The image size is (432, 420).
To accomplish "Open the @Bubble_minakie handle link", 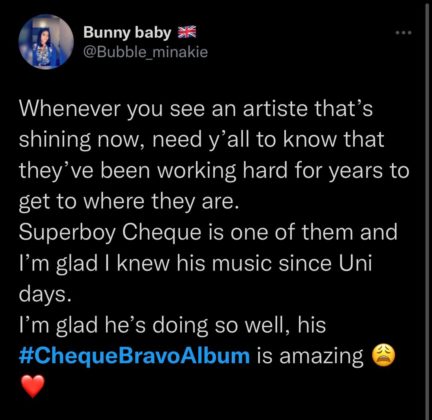I will pos(145,52).
